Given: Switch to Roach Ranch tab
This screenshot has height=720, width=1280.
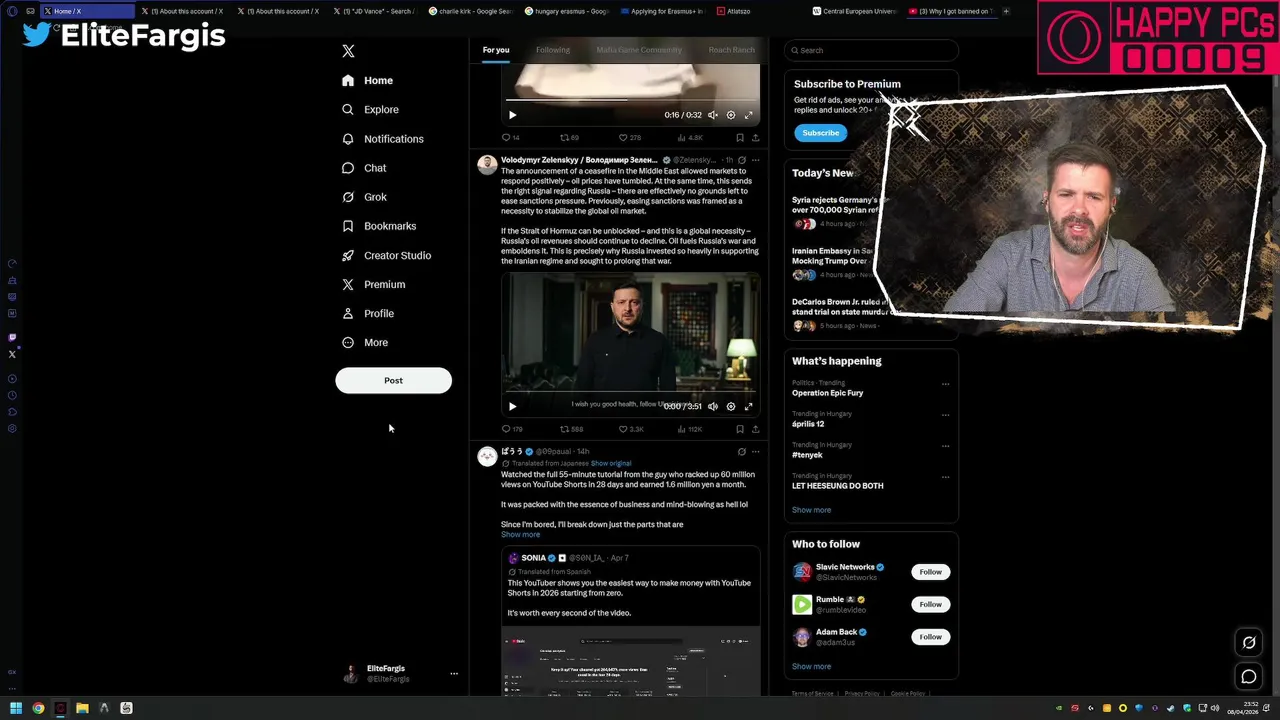Looking at the screenshot, I should pos(731,50).
